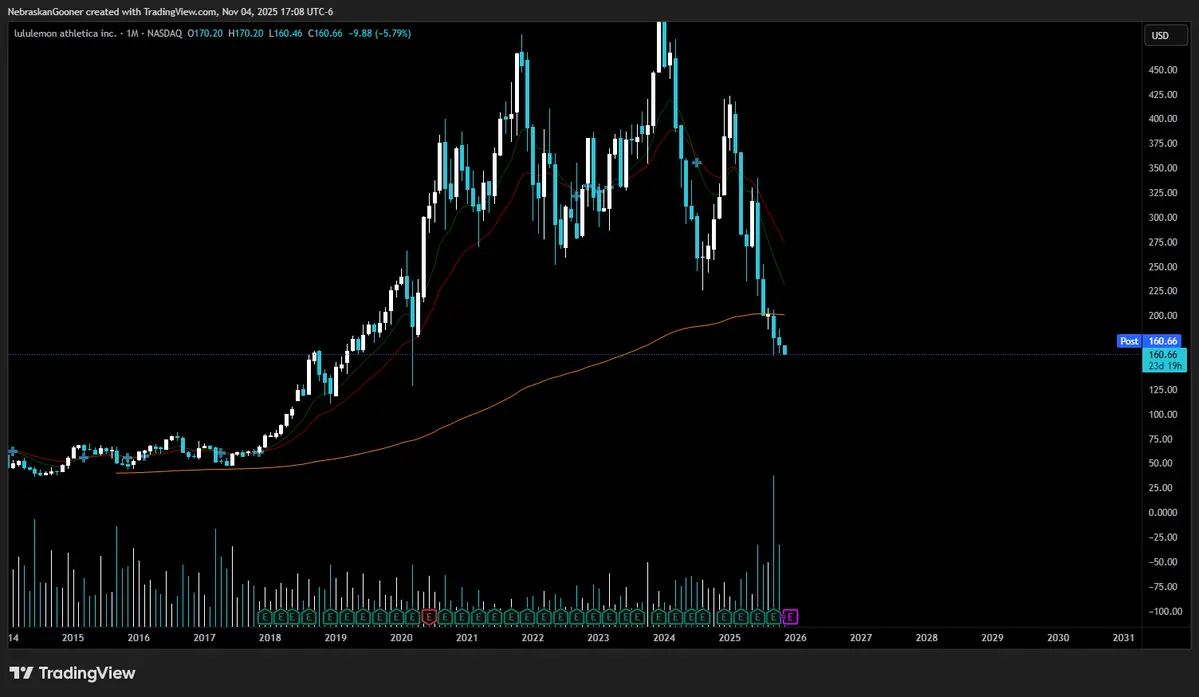
Task: Click the −50.00 price axis label
Action: 1162,562
